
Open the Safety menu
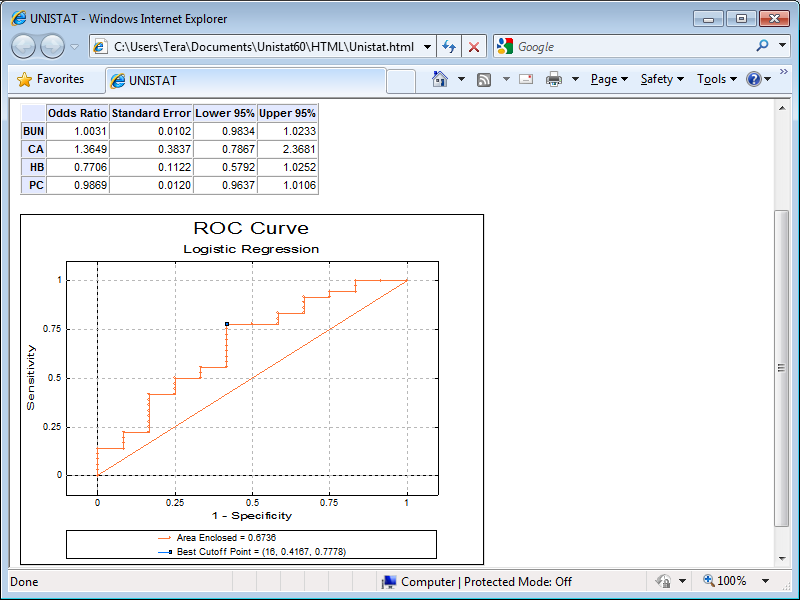tap(662, 79)
